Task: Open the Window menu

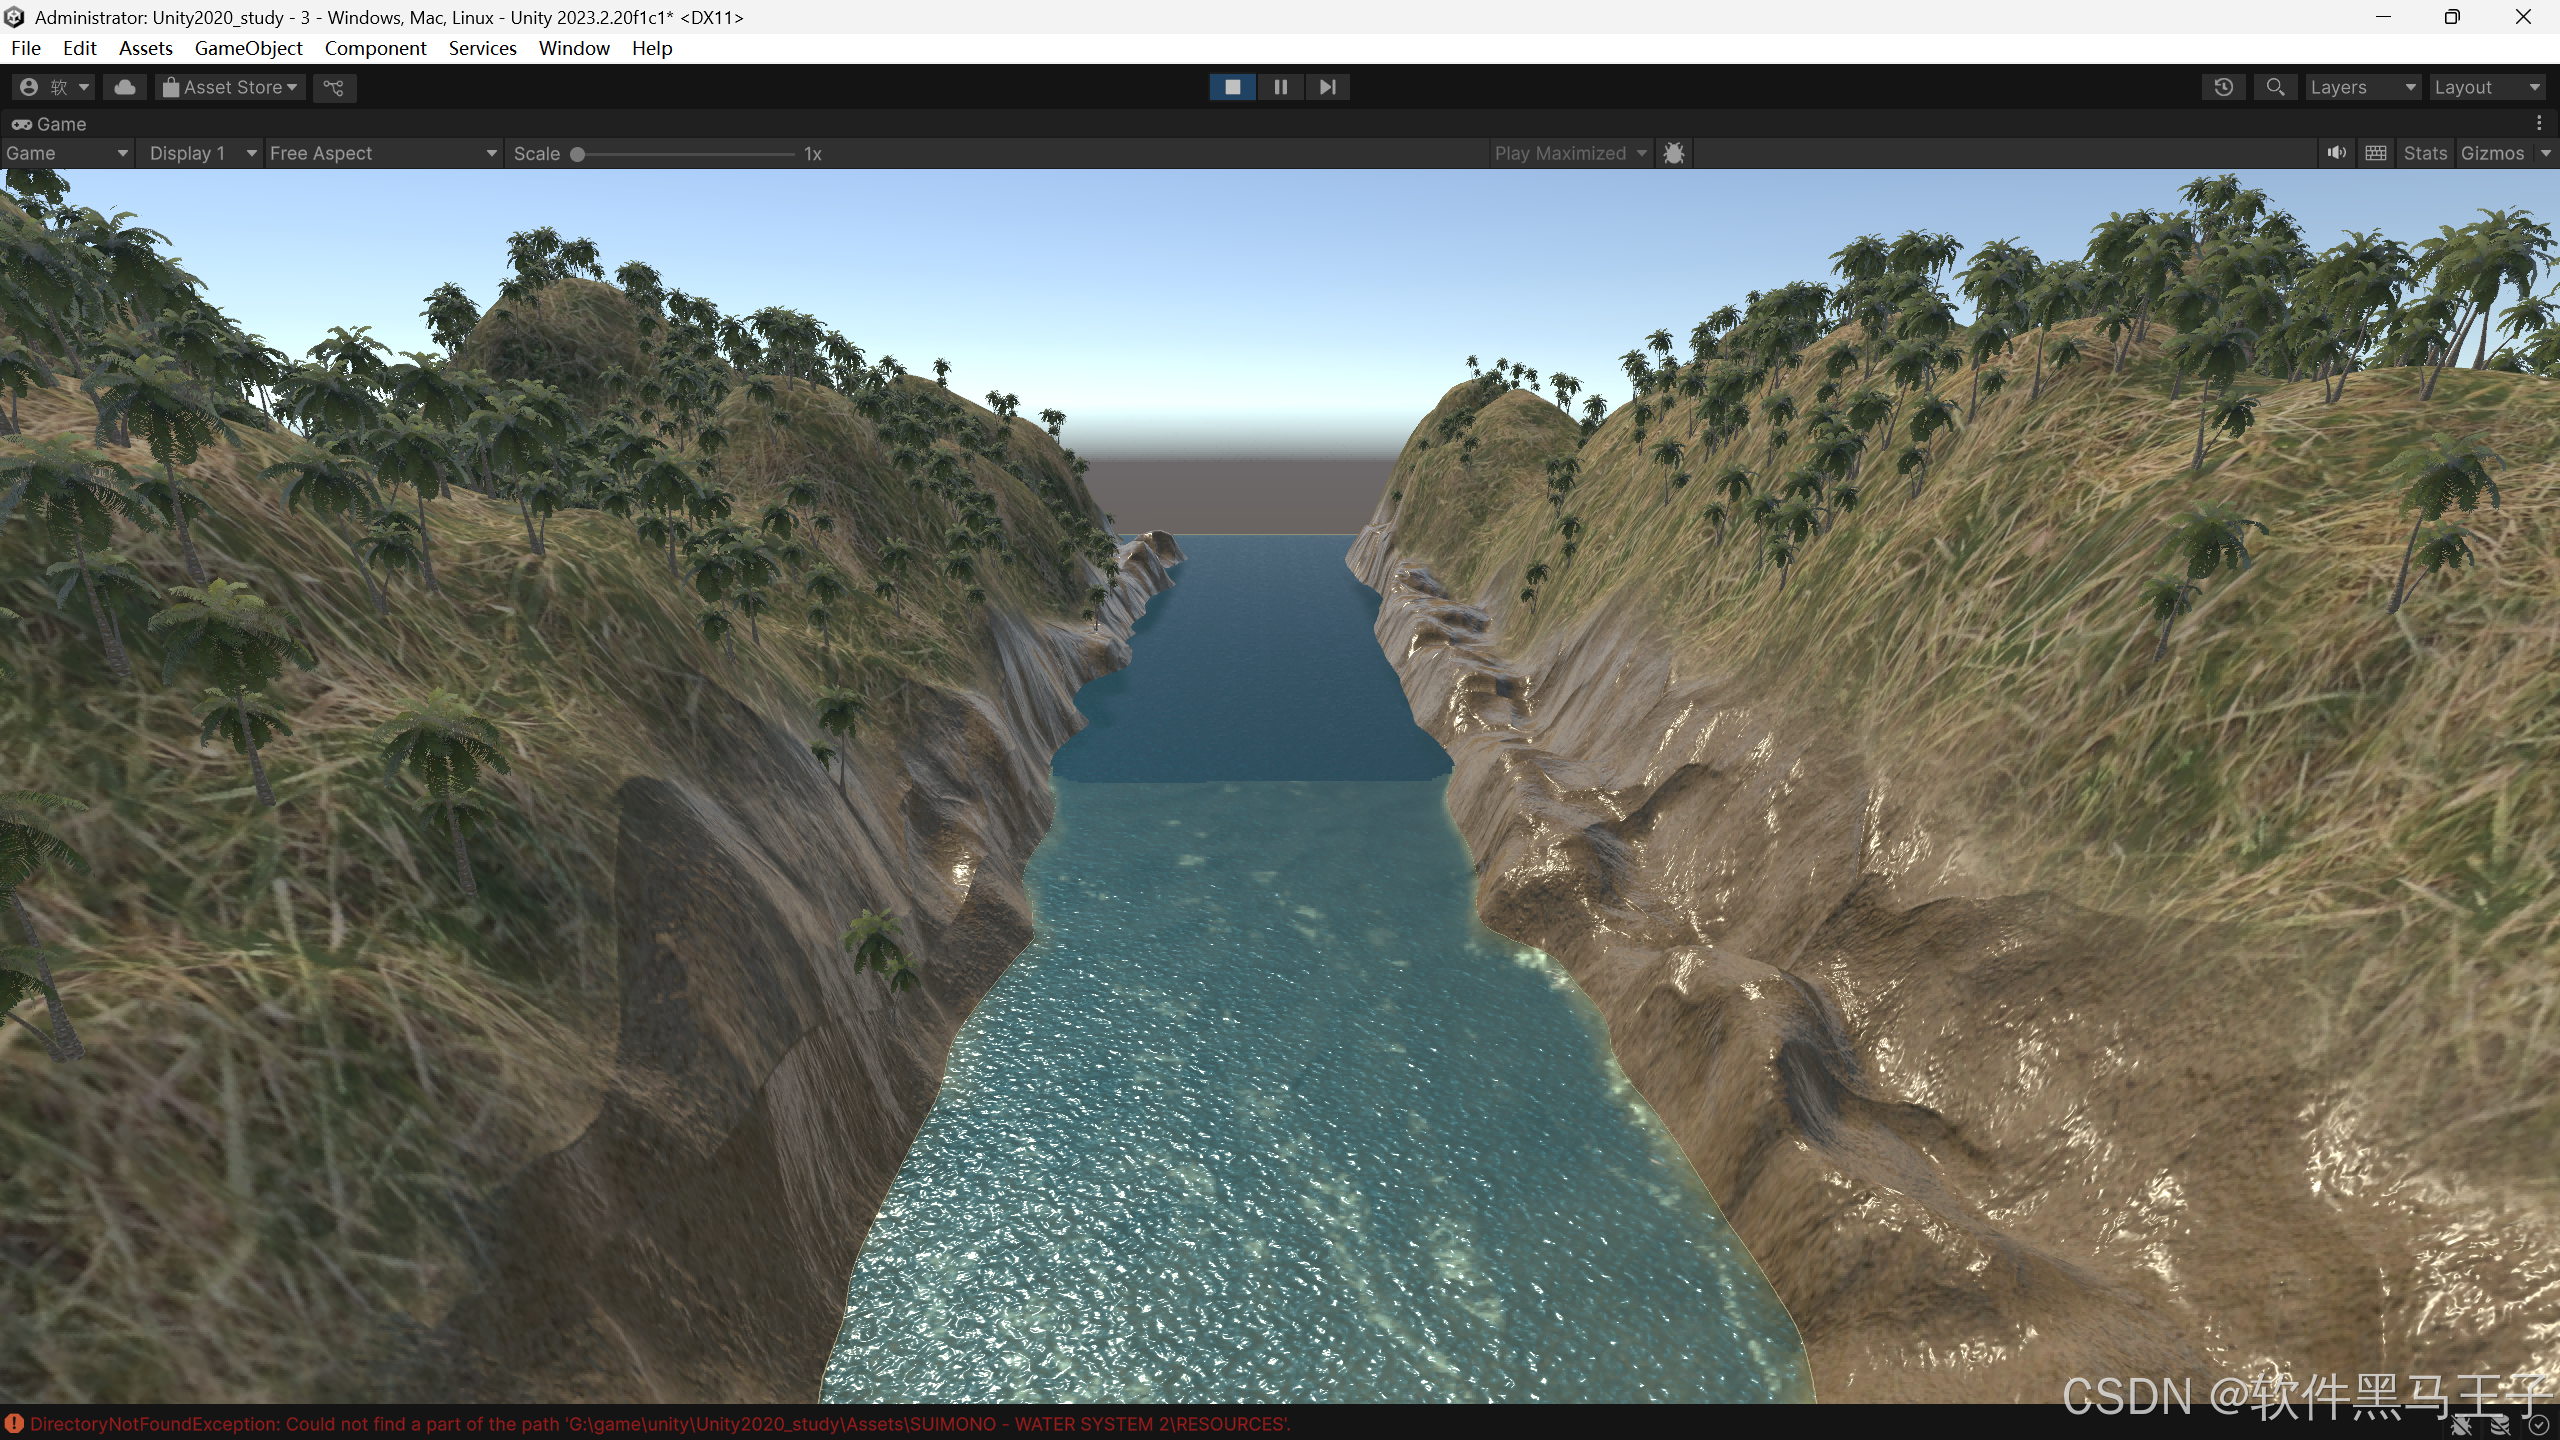Action: [x=574, y=48]
